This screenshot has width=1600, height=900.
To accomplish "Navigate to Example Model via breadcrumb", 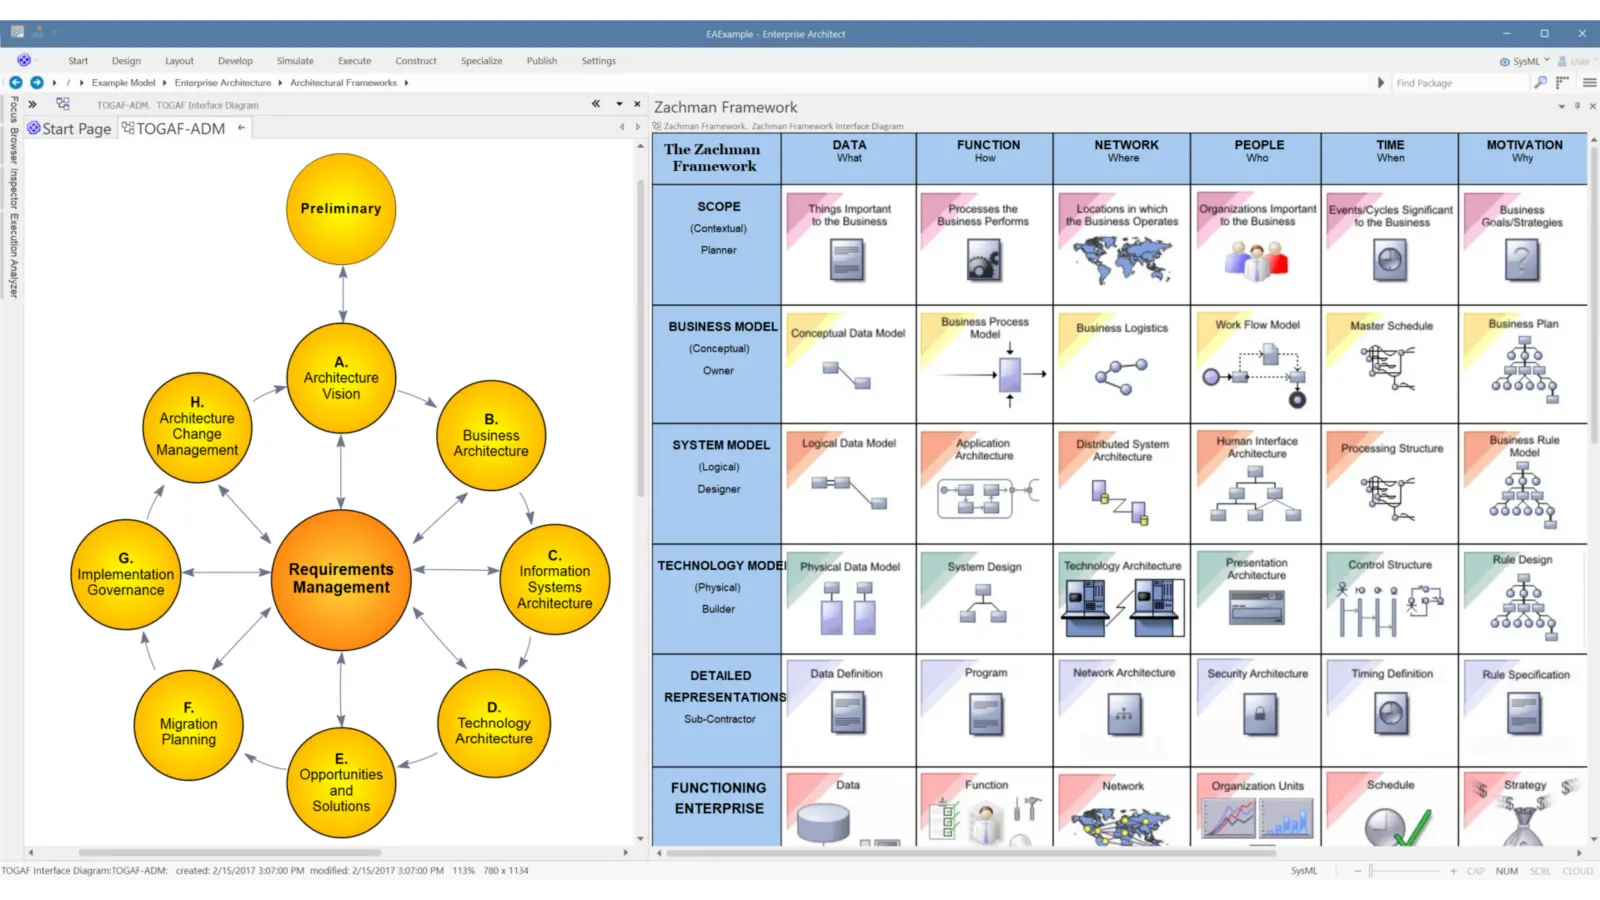I will 125,82.
